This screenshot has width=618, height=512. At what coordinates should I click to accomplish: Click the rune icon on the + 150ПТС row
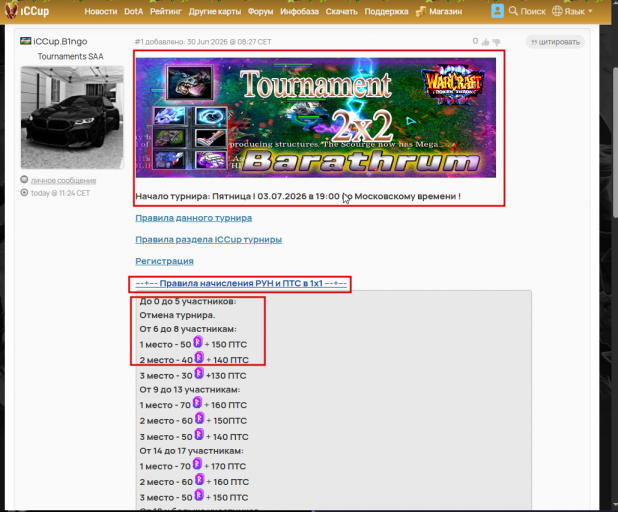(x=200, y=418)
